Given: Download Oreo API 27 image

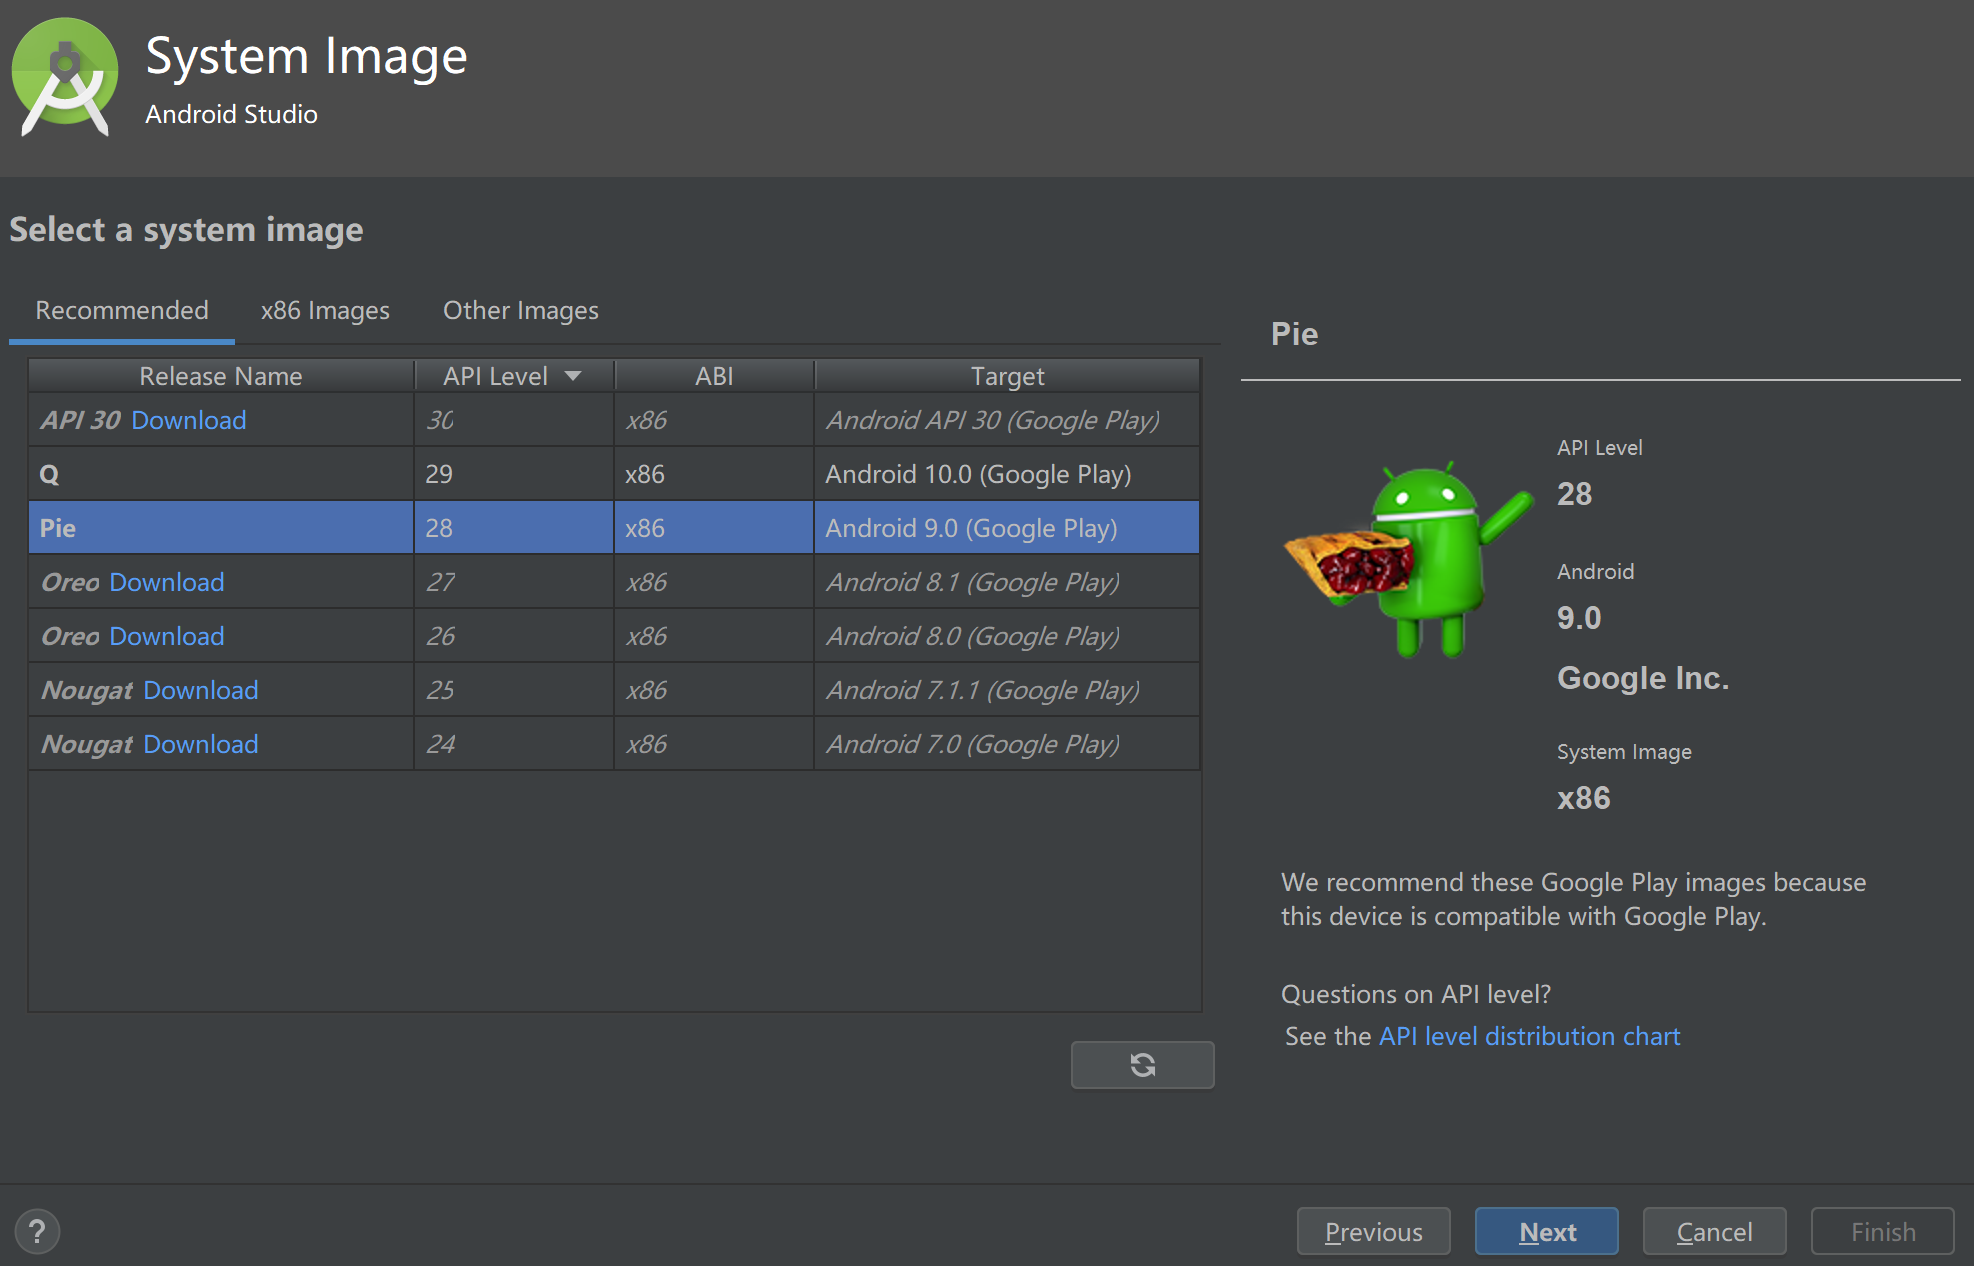Looking at the screenshot, I should (166, 582).
